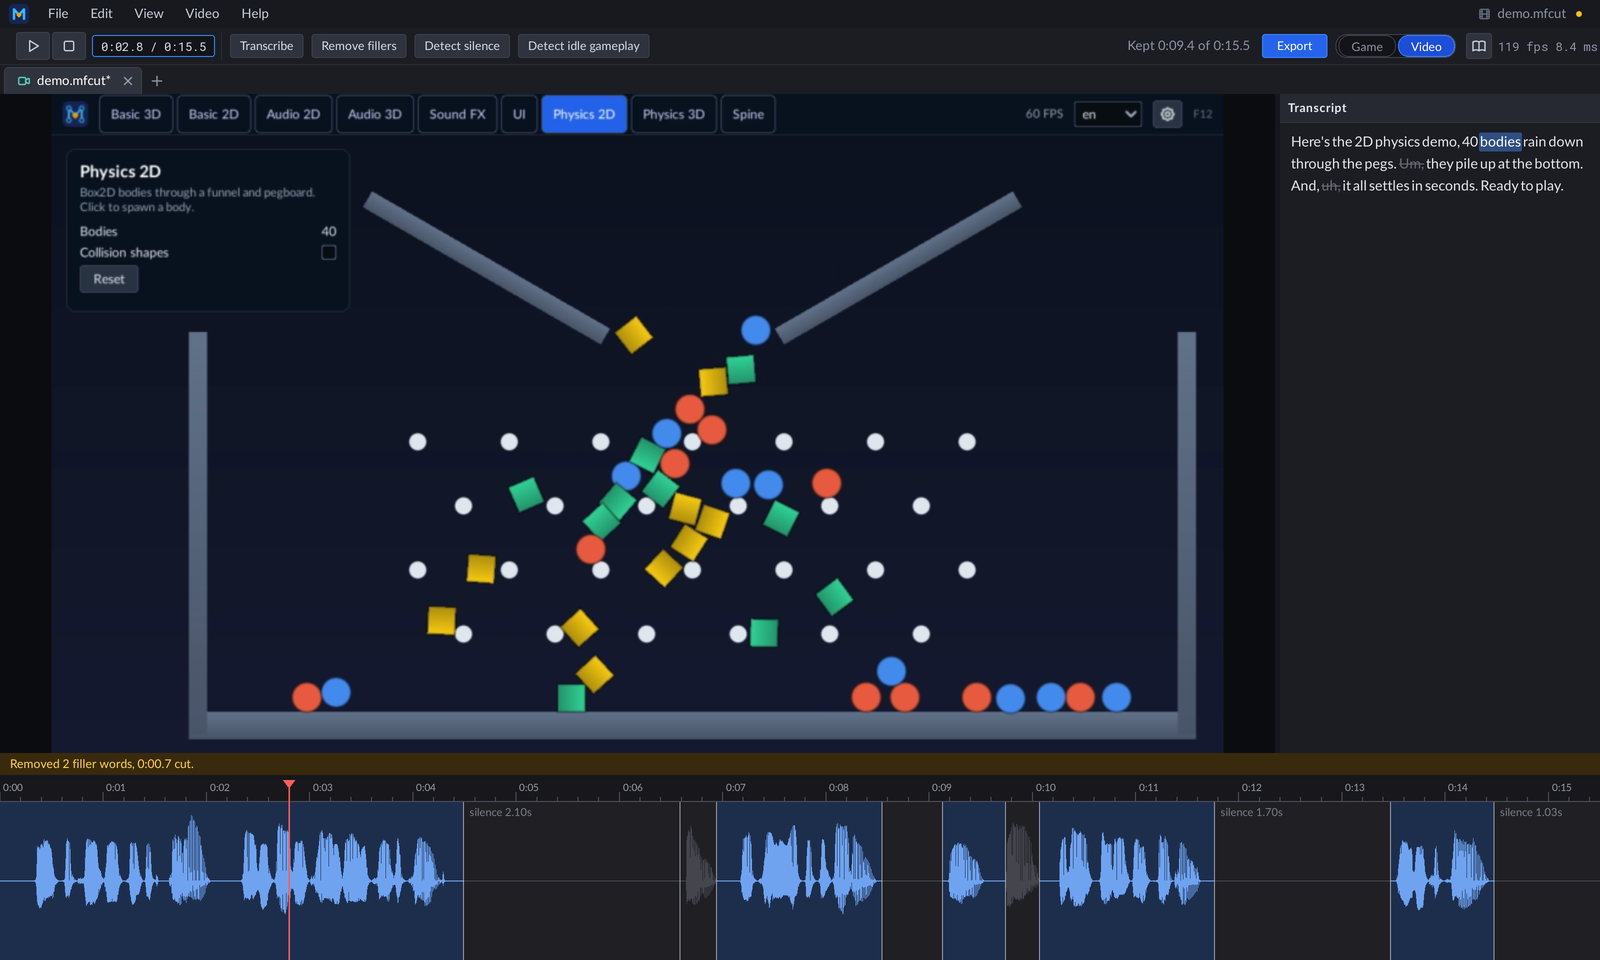This screenshot has width=1600, height=960.
Task: Click the silence 1.70s timeline region
Action: [1302, 880]
